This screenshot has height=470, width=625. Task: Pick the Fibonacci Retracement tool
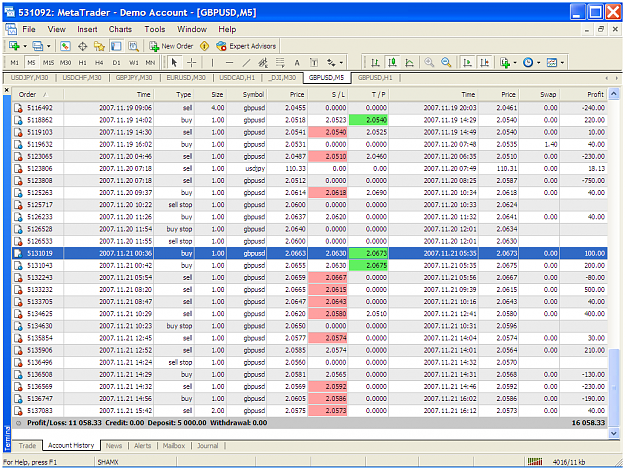[x=280, y=63]
